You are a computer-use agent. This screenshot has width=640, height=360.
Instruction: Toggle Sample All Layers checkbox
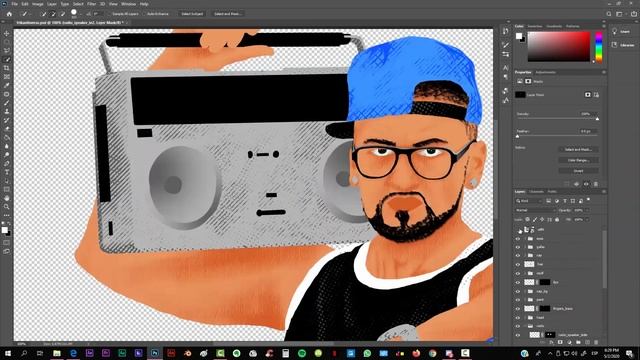(110, 14)
